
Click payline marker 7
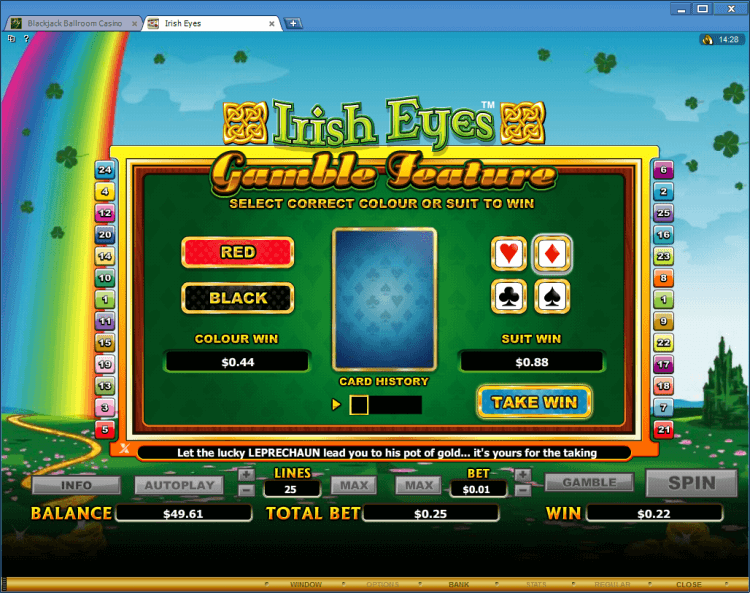pyautogui.click(x=663, y=407)
